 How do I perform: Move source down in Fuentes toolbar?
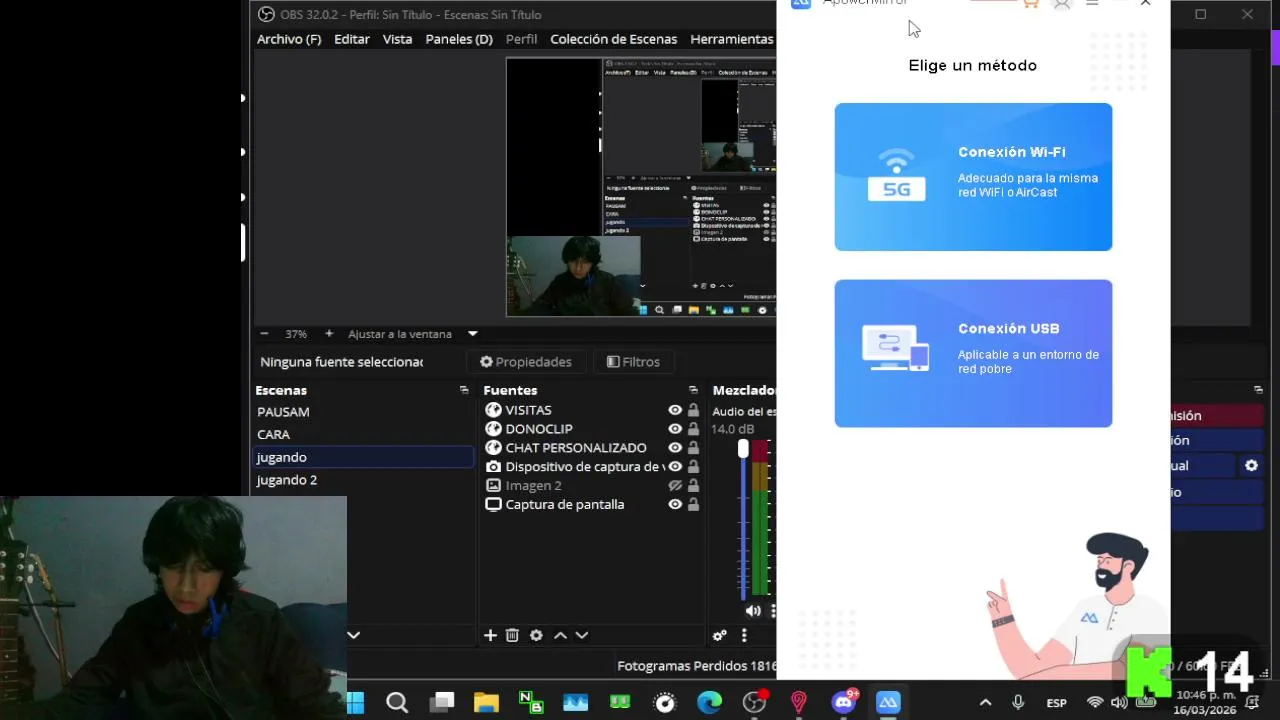(581, 635)
